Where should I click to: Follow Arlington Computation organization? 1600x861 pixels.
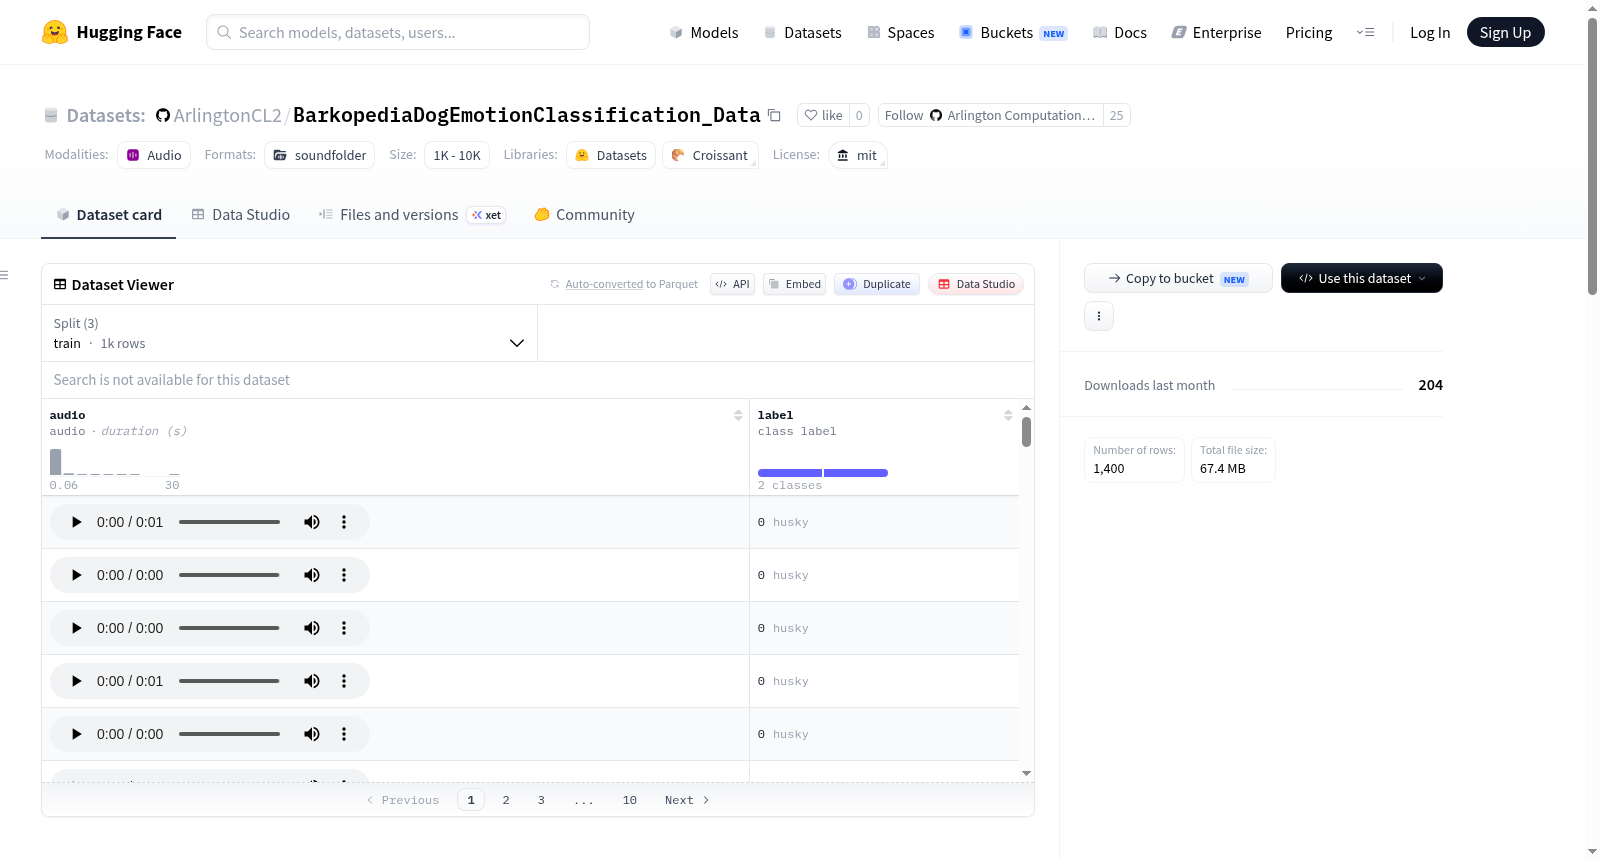990,115
